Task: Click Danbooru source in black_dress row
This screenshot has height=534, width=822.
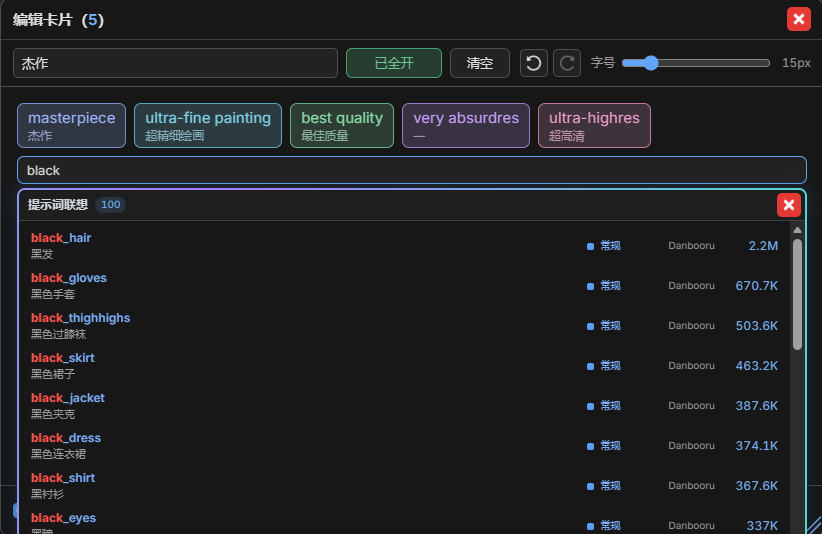Action: click(691, 445)
